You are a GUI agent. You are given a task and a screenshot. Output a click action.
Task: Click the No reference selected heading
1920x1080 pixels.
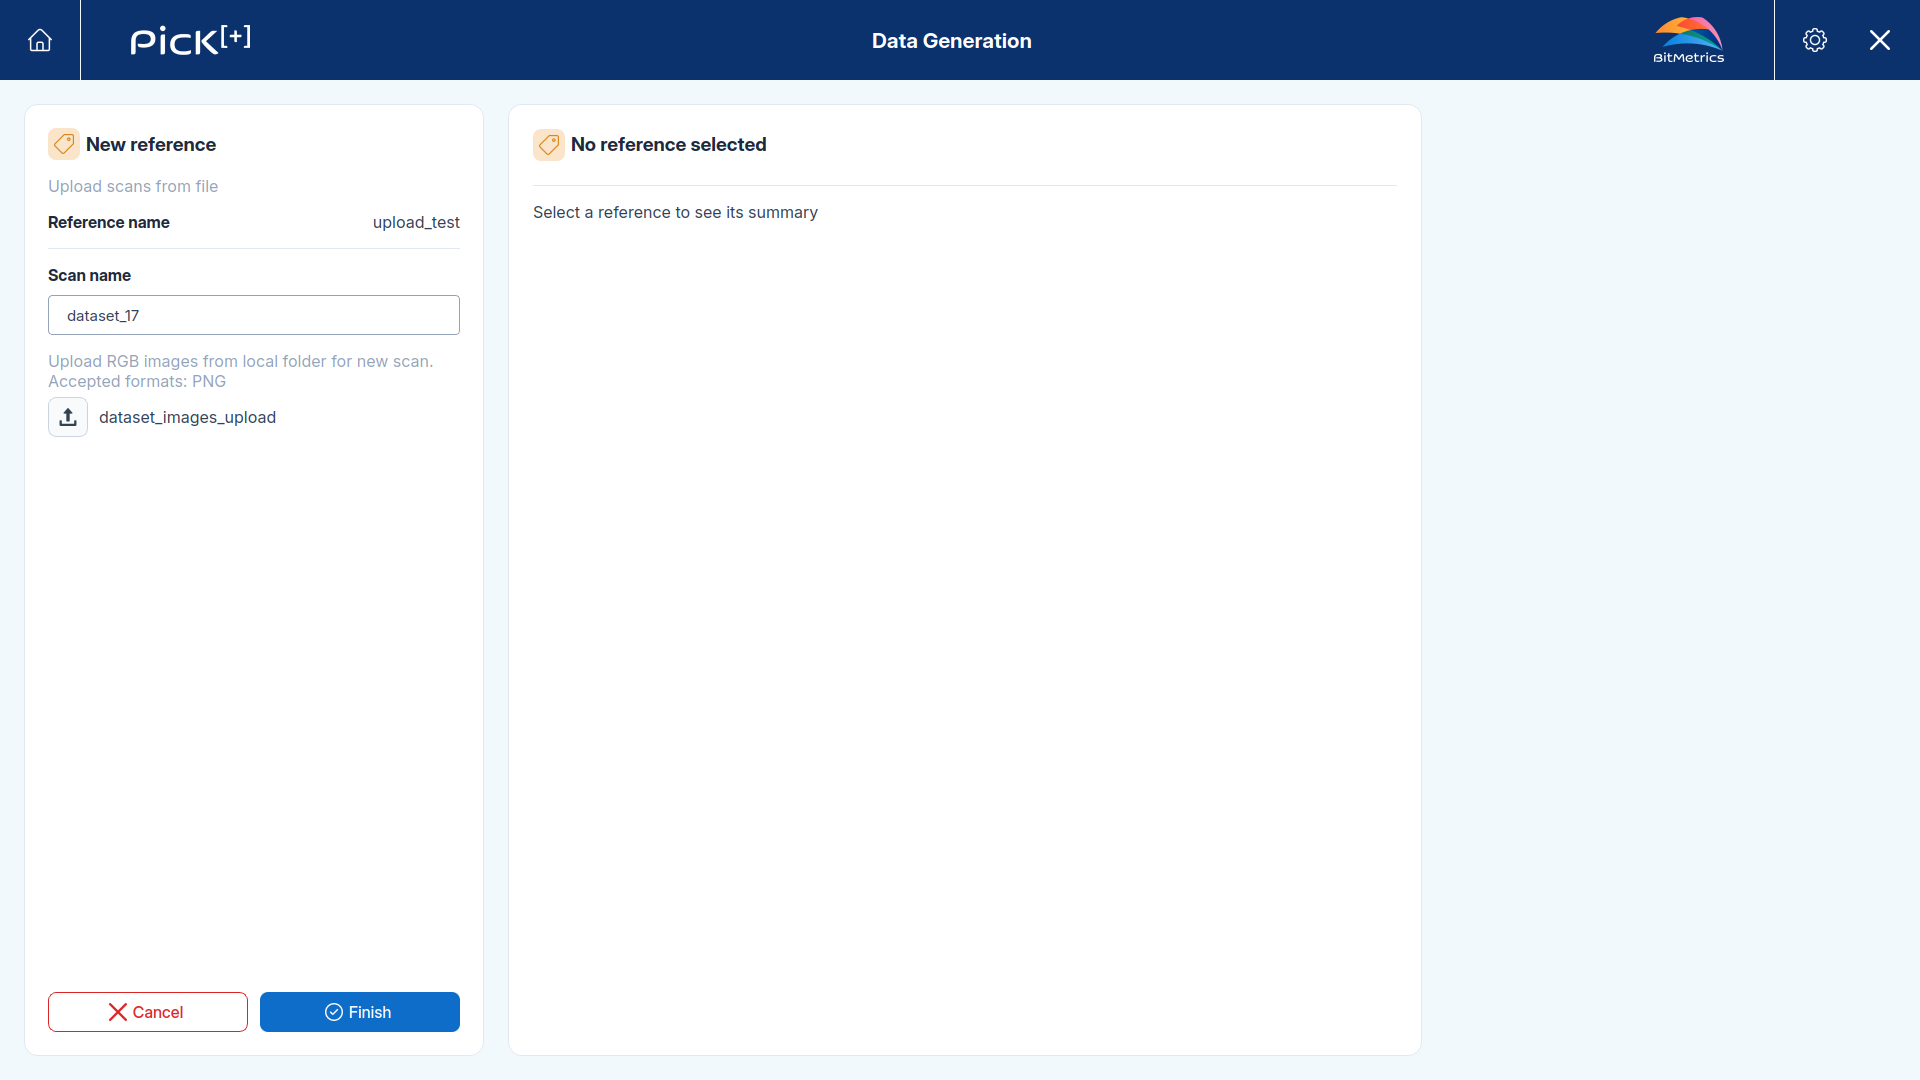pos(669,144)
